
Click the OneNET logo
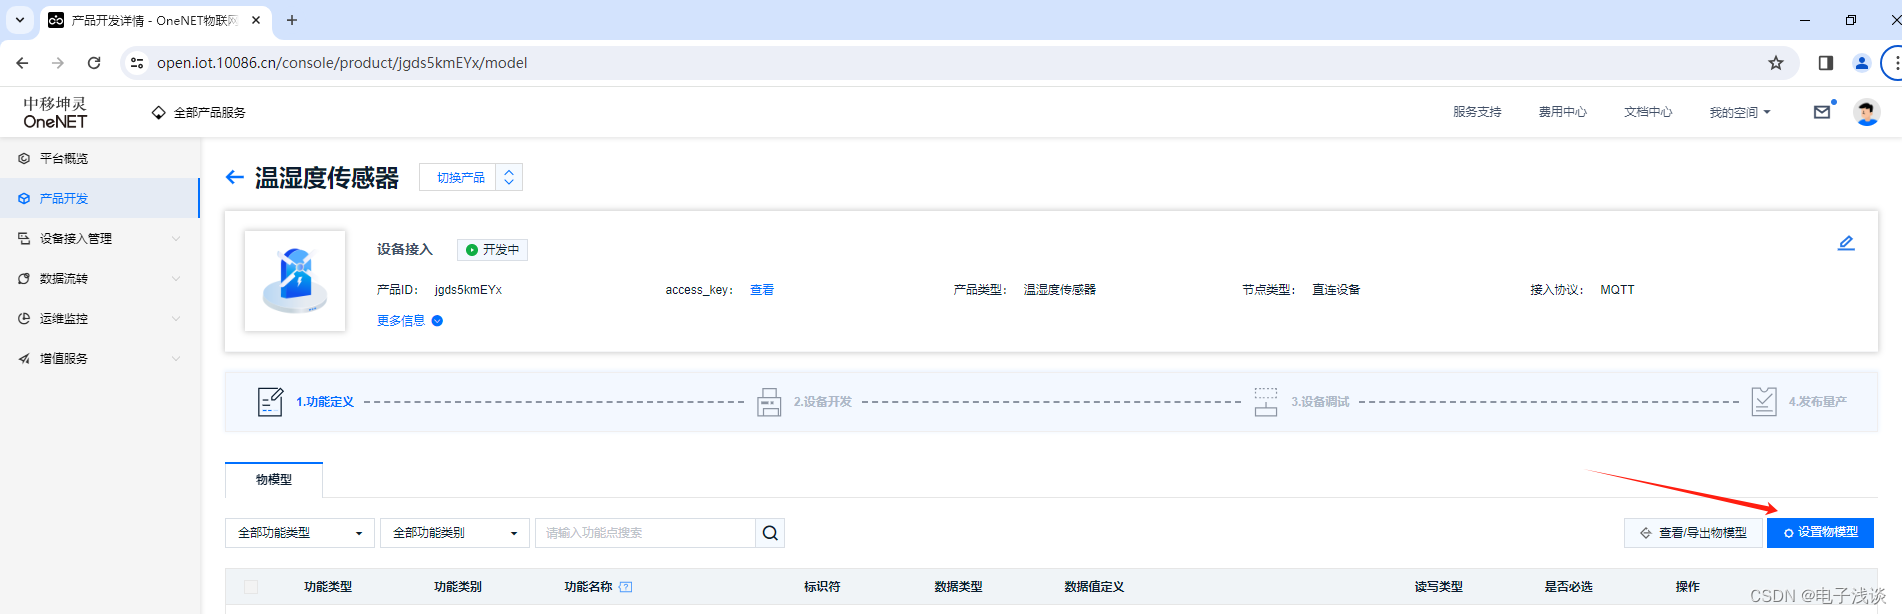point(55,112)
